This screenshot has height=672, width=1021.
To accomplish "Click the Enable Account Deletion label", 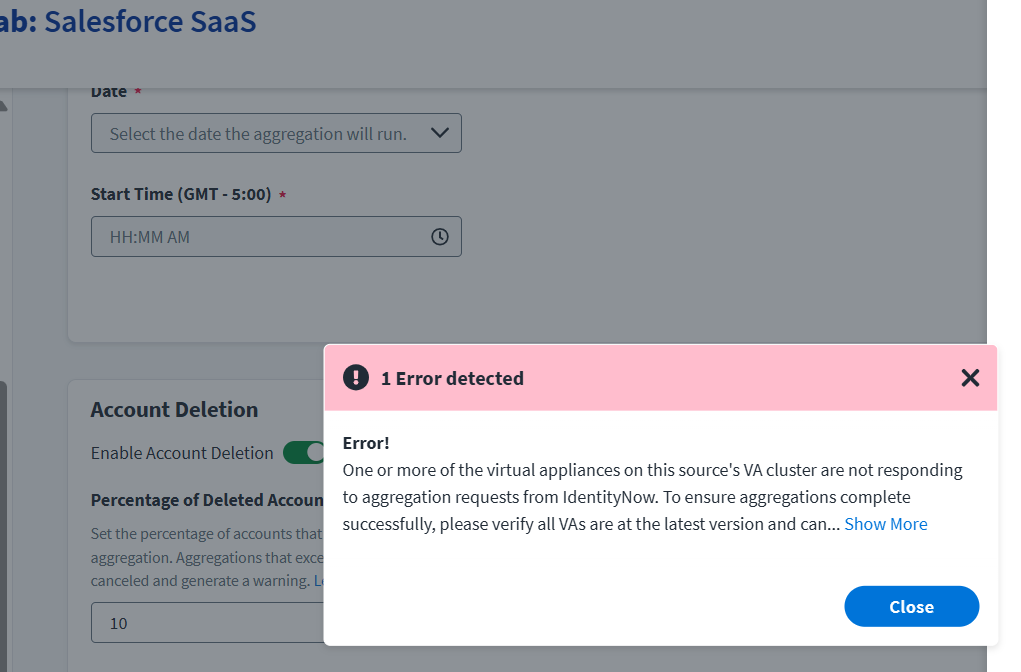I will 182,453.
